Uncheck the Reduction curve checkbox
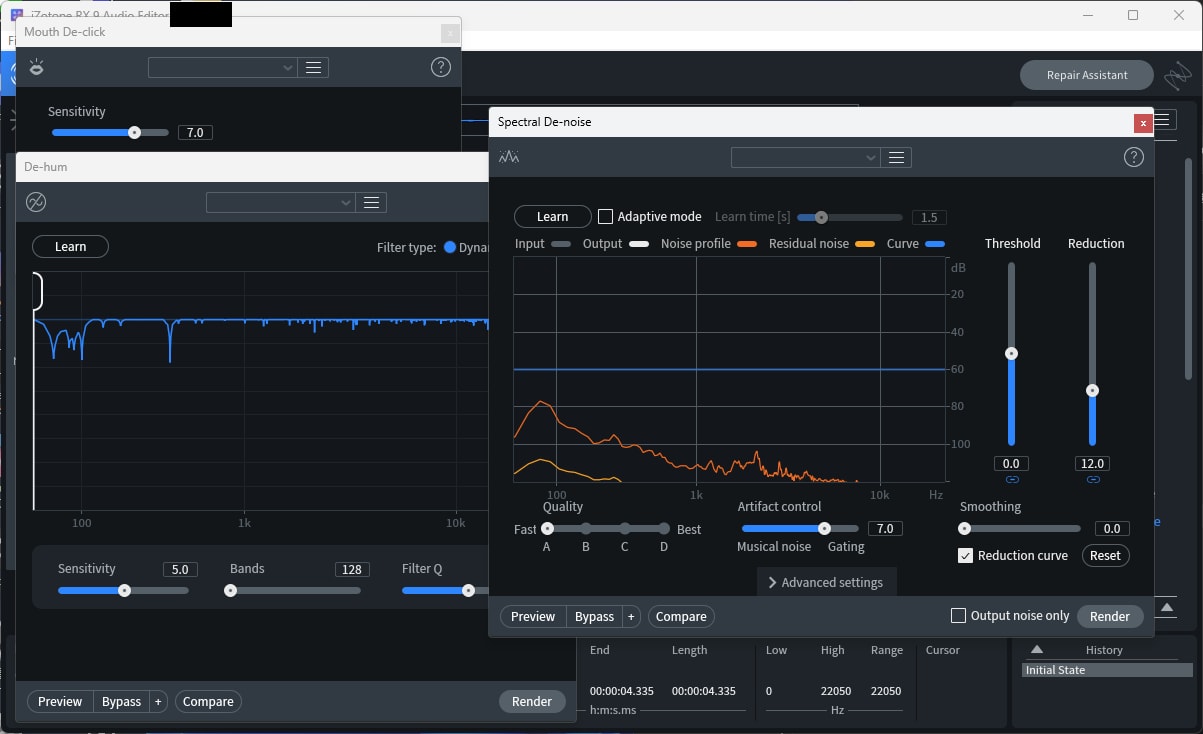The height and width of the screenshot is (734, 1203). pyautogui.click(x=965, y=556)
